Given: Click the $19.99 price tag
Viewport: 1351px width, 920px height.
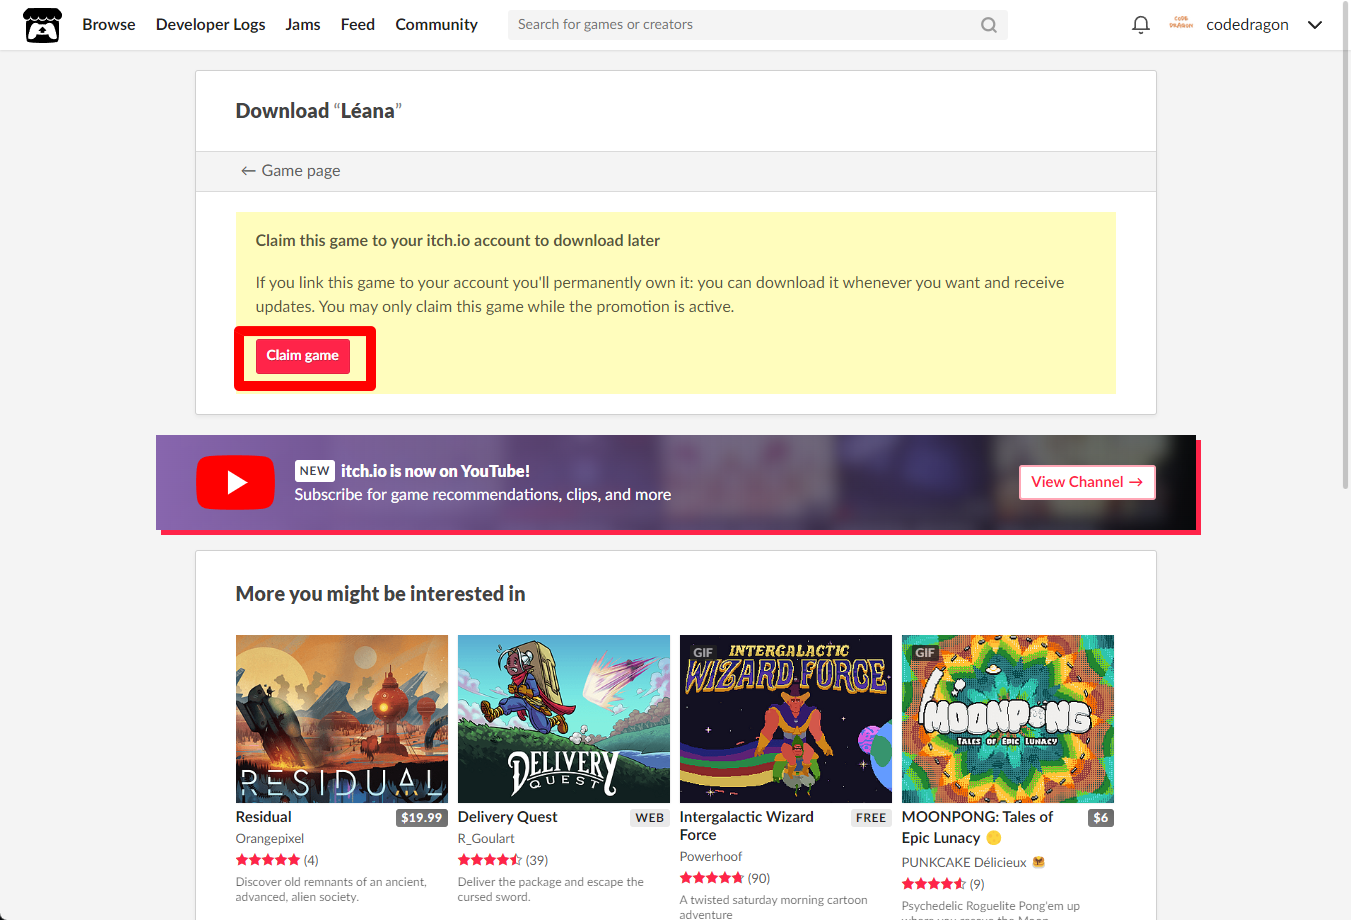Looking at the screenshot, I should (x=422, y=818).
